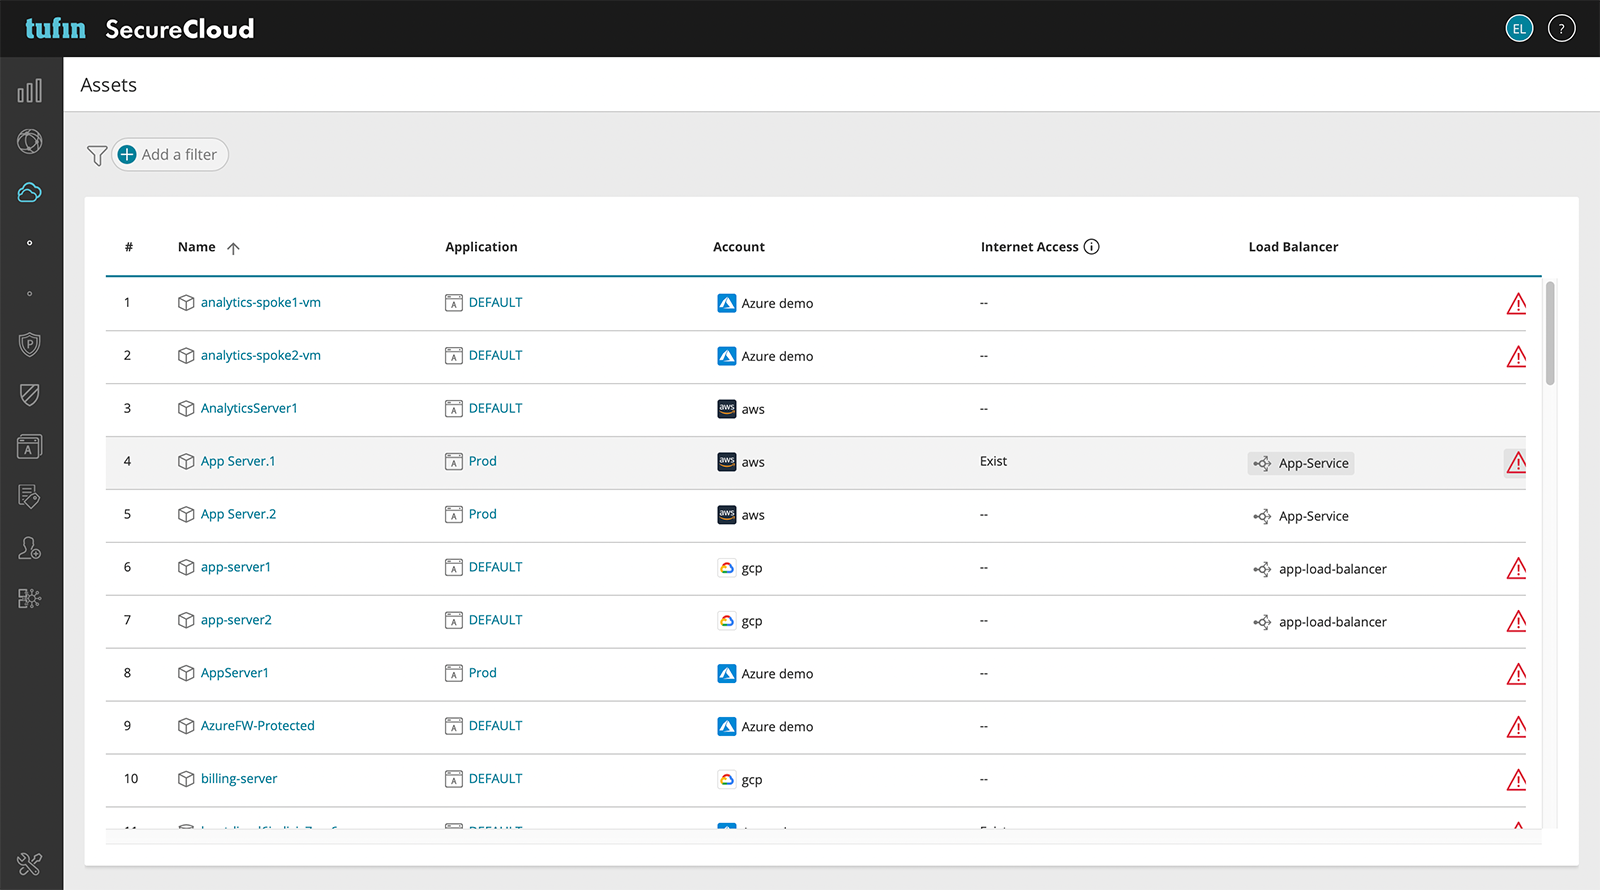Image resolution: width=1600 pixels, height=890 pixels.
Task: Click Internet Access info icon
Action: point(1092,247)
